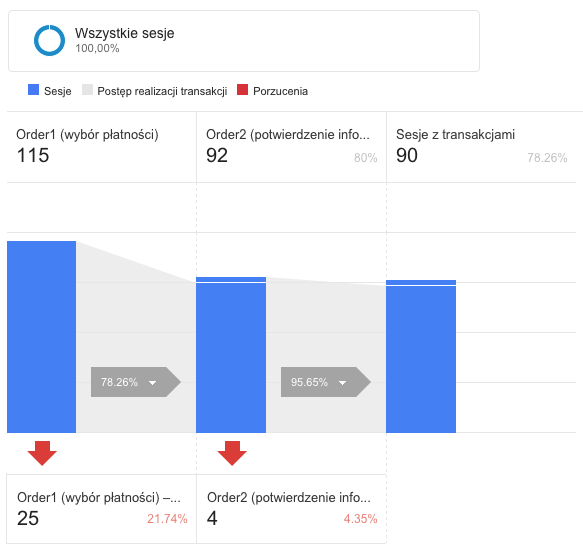Click the Order1 abandonment cell showing 25

pyautogui.click(x=102, y=509)
